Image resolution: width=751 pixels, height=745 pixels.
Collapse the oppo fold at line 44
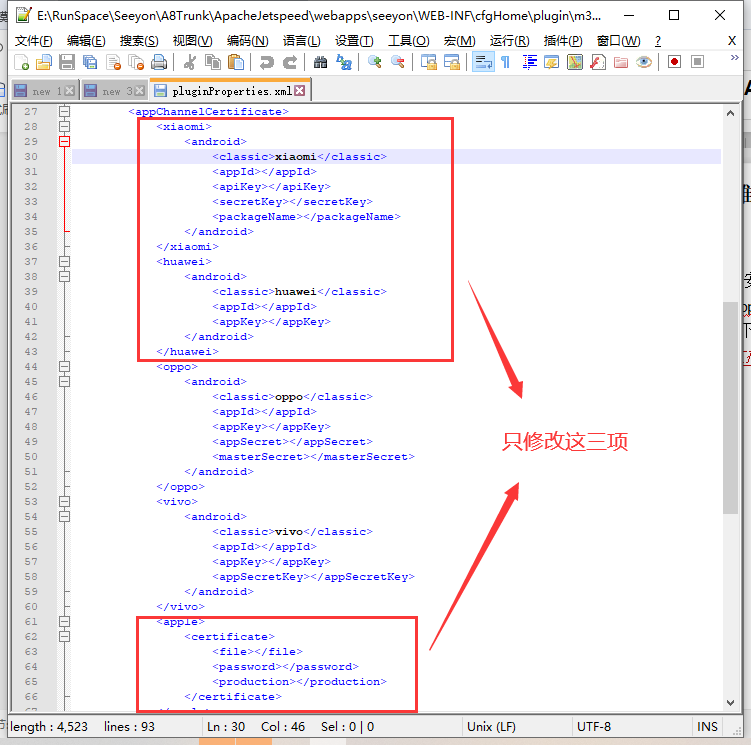click(x=64, y=367)
